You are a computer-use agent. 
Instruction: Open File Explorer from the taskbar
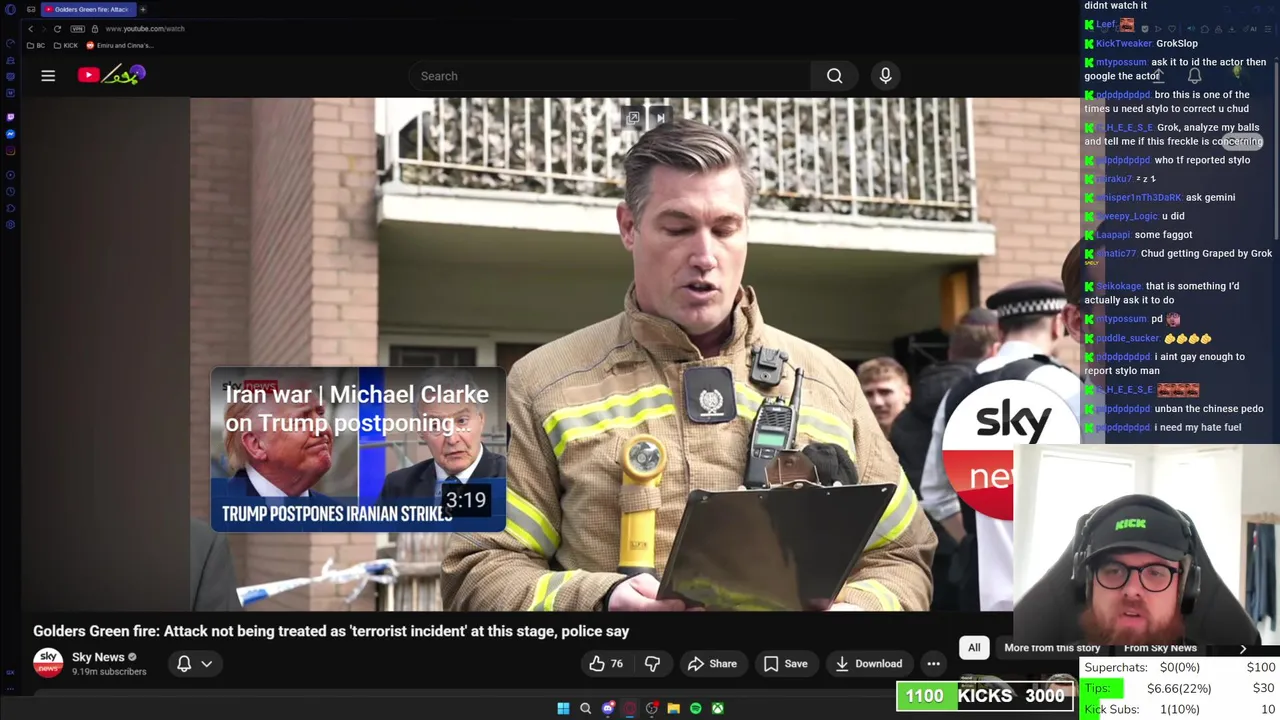point(673,708)
